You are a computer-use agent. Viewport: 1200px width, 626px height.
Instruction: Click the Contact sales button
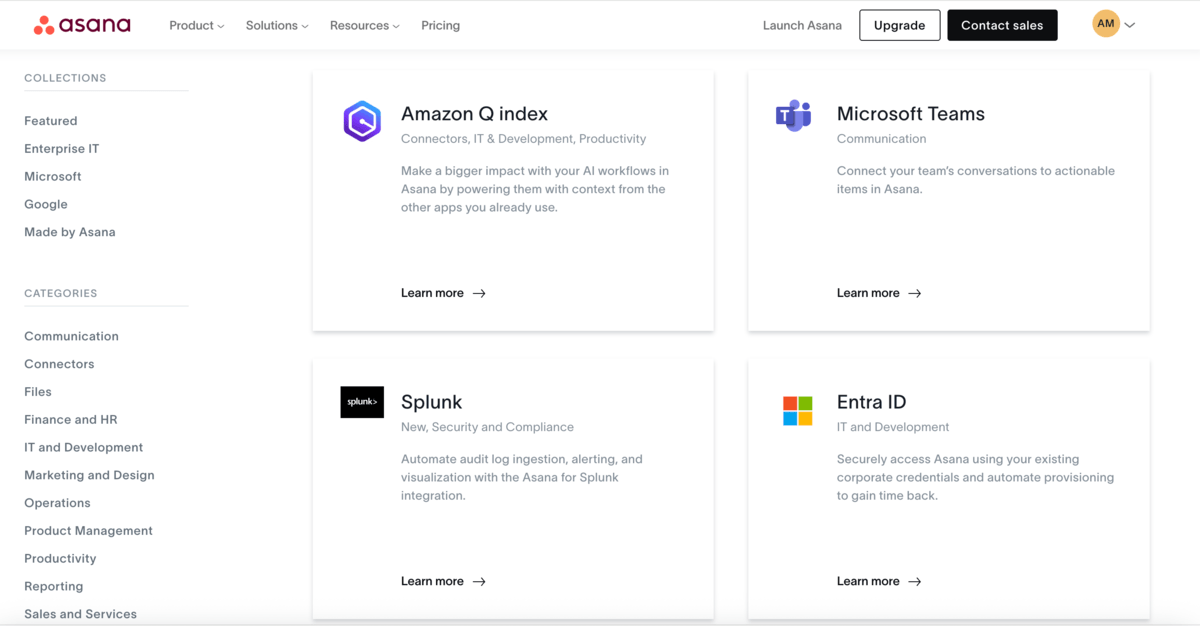[1002, 25]
